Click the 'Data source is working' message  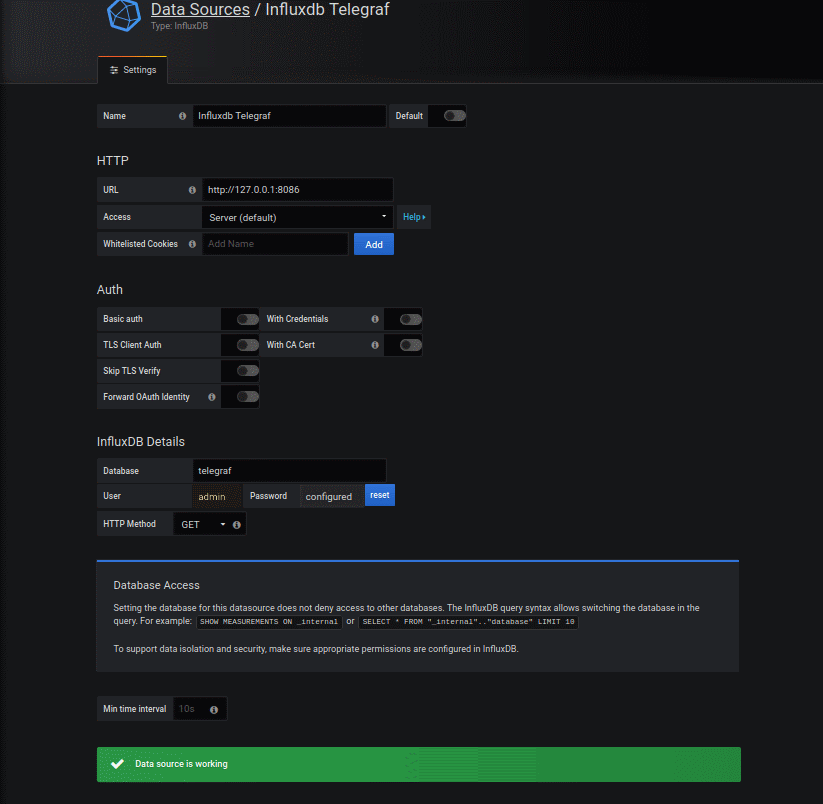pos(182,764)
